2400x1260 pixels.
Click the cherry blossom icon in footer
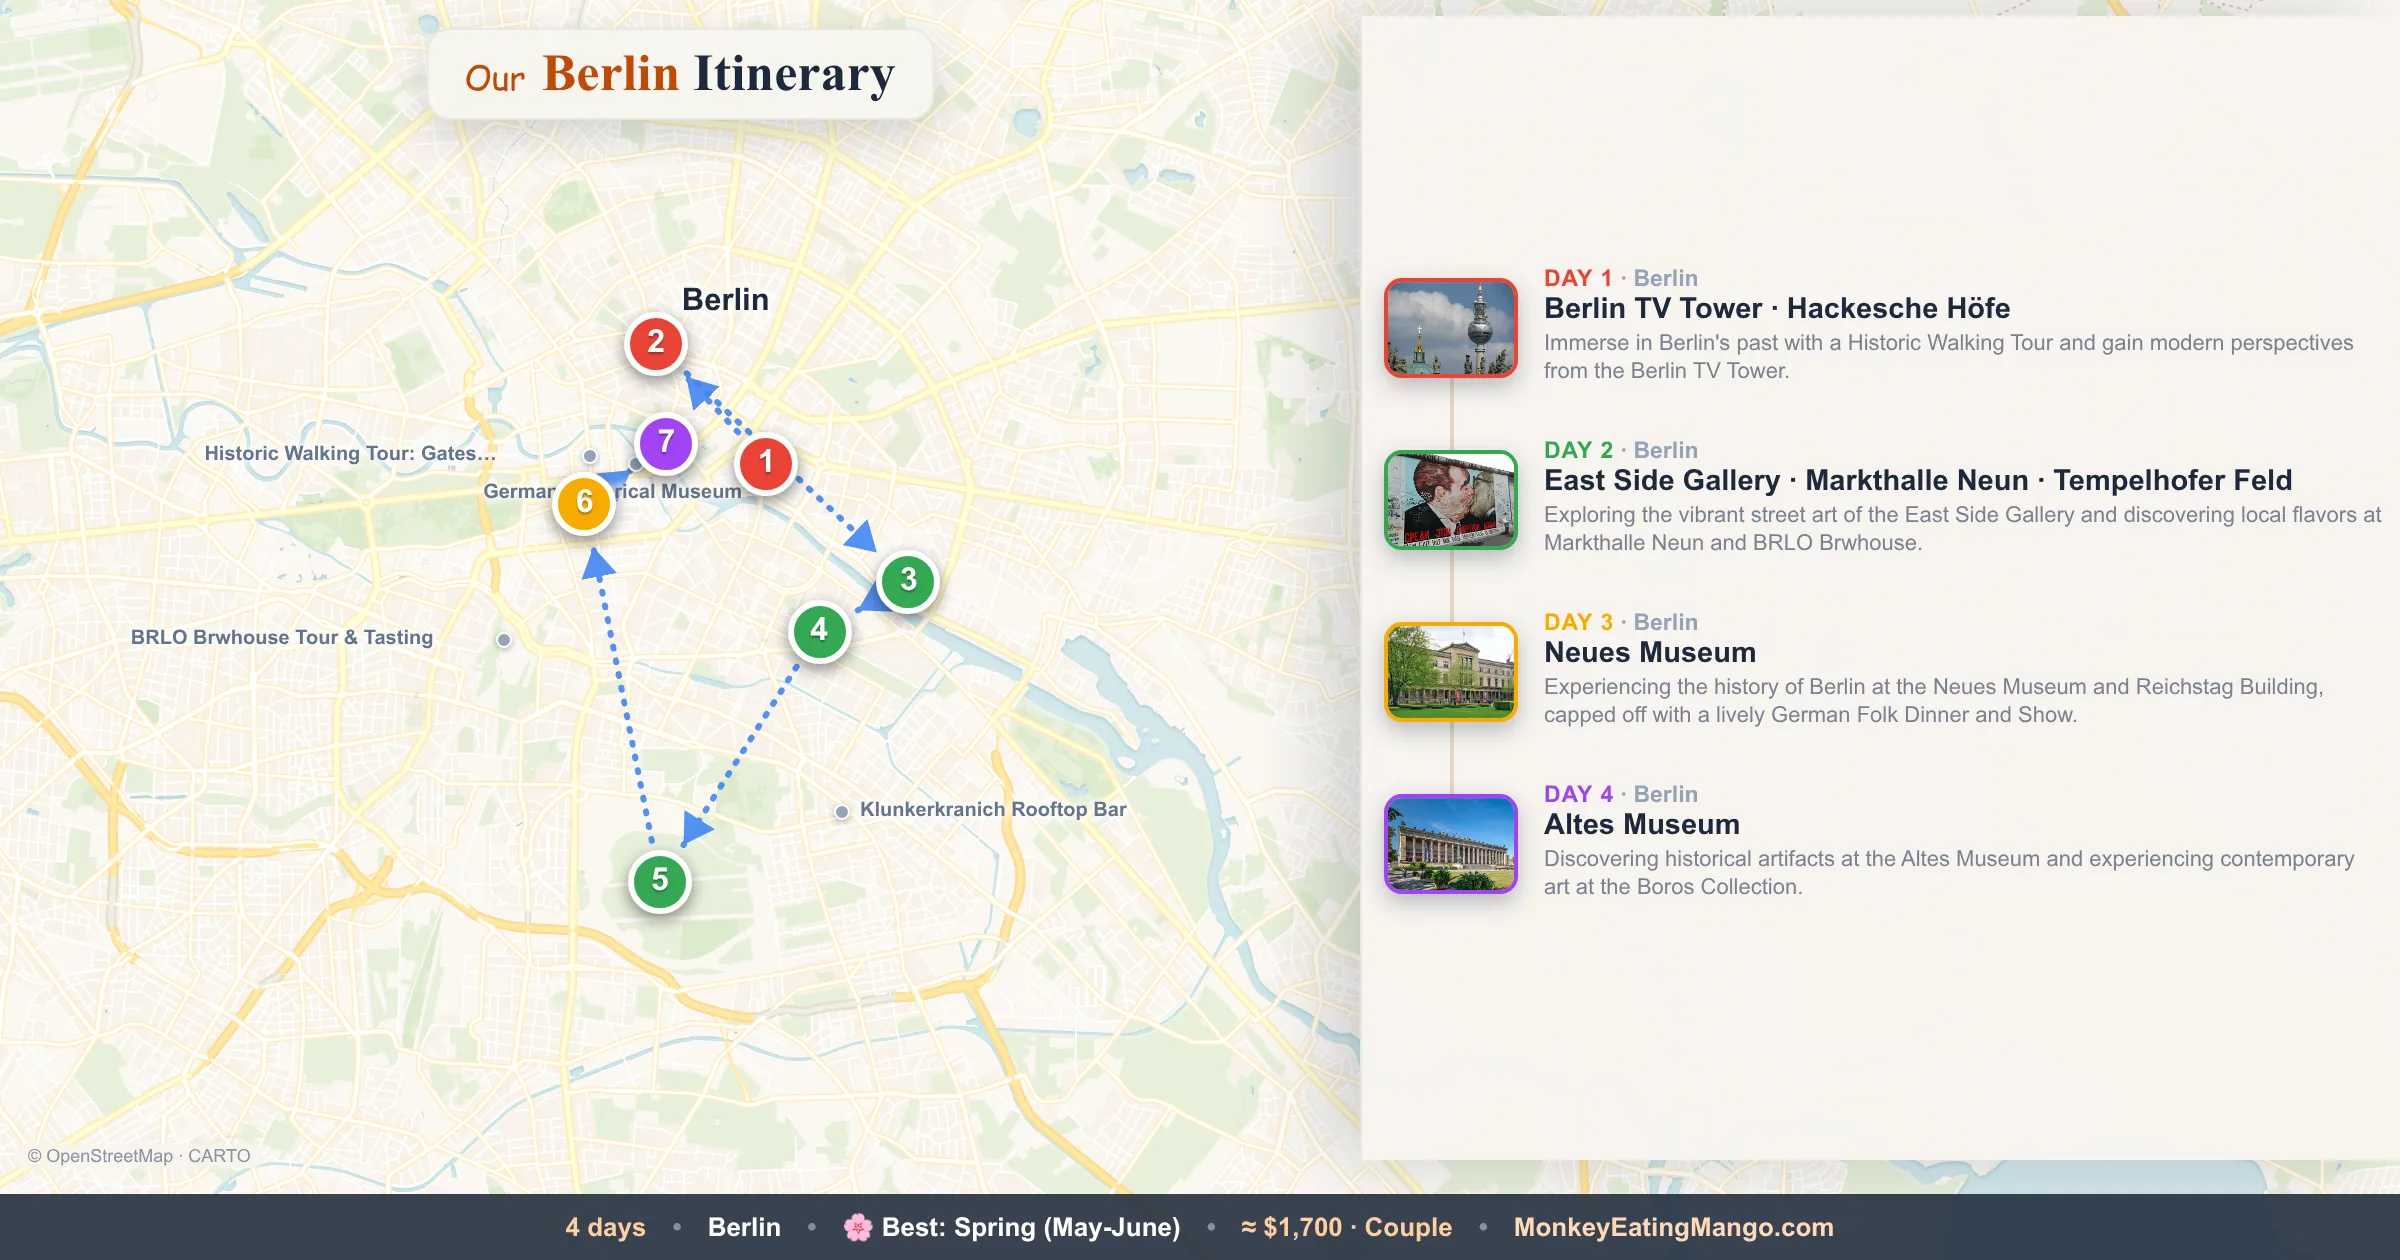(x=858, y=1227)
